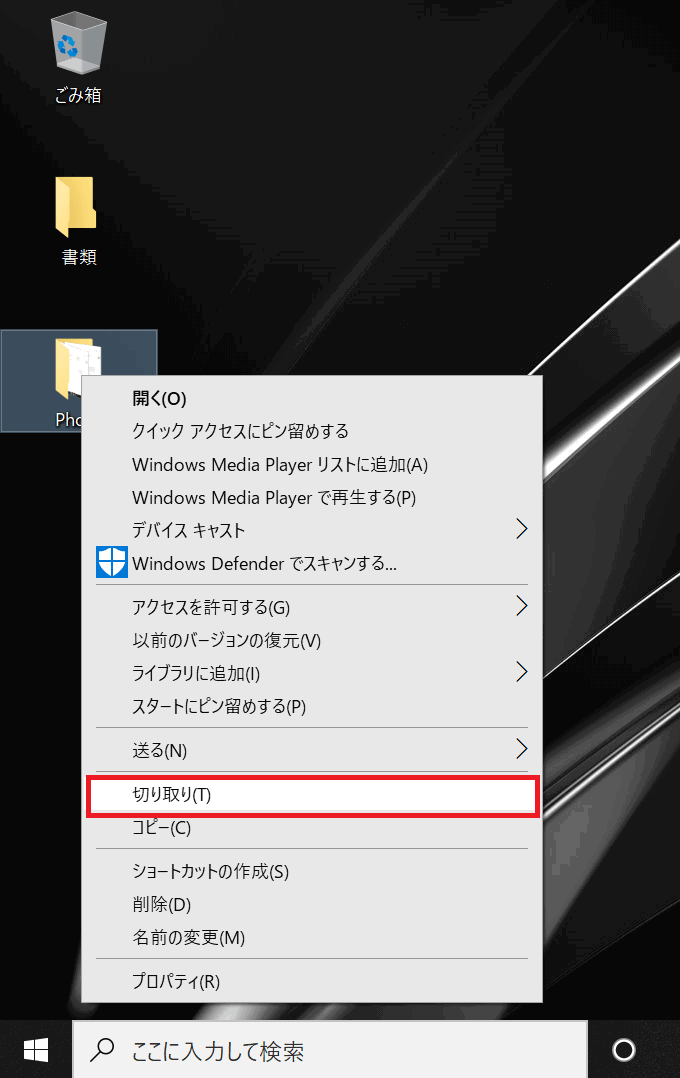Select 削除(D) to delete the folder
The height and width of the screenshot is (1078, 680).
pyautogui.click(x=312, y=904)
